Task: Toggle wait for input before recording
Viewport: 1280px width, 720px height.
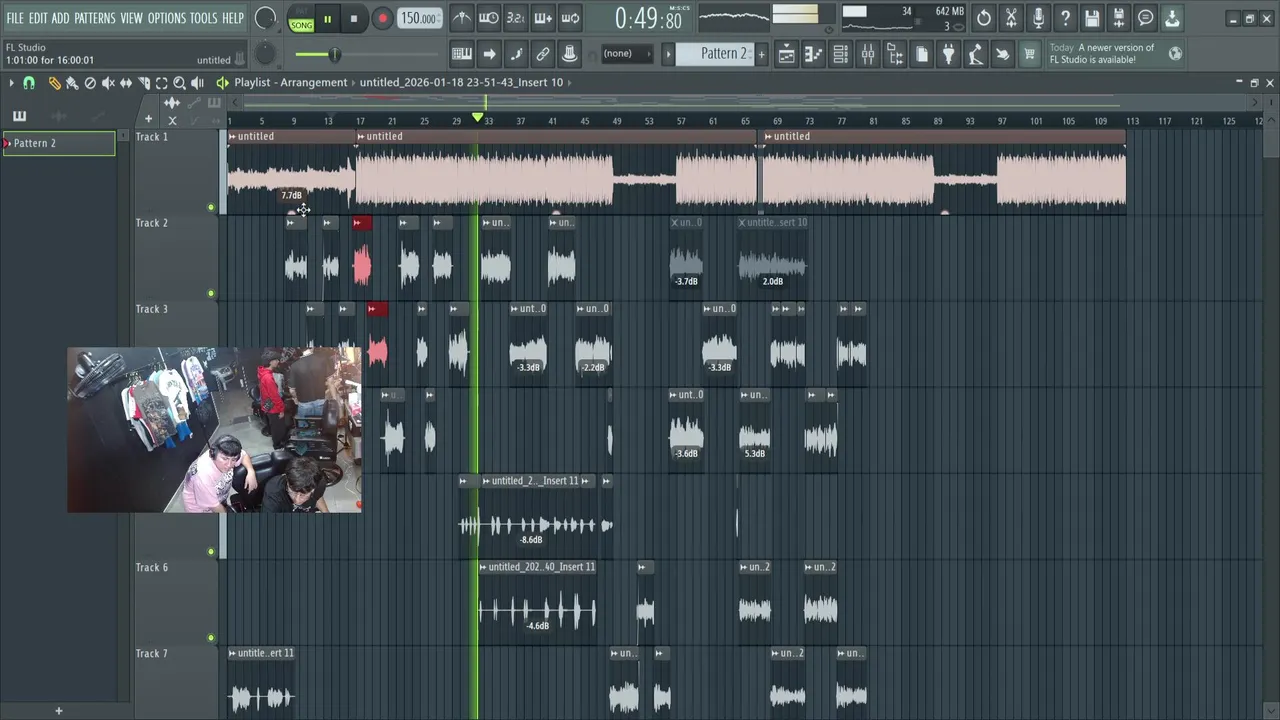Action: point(489,18)
